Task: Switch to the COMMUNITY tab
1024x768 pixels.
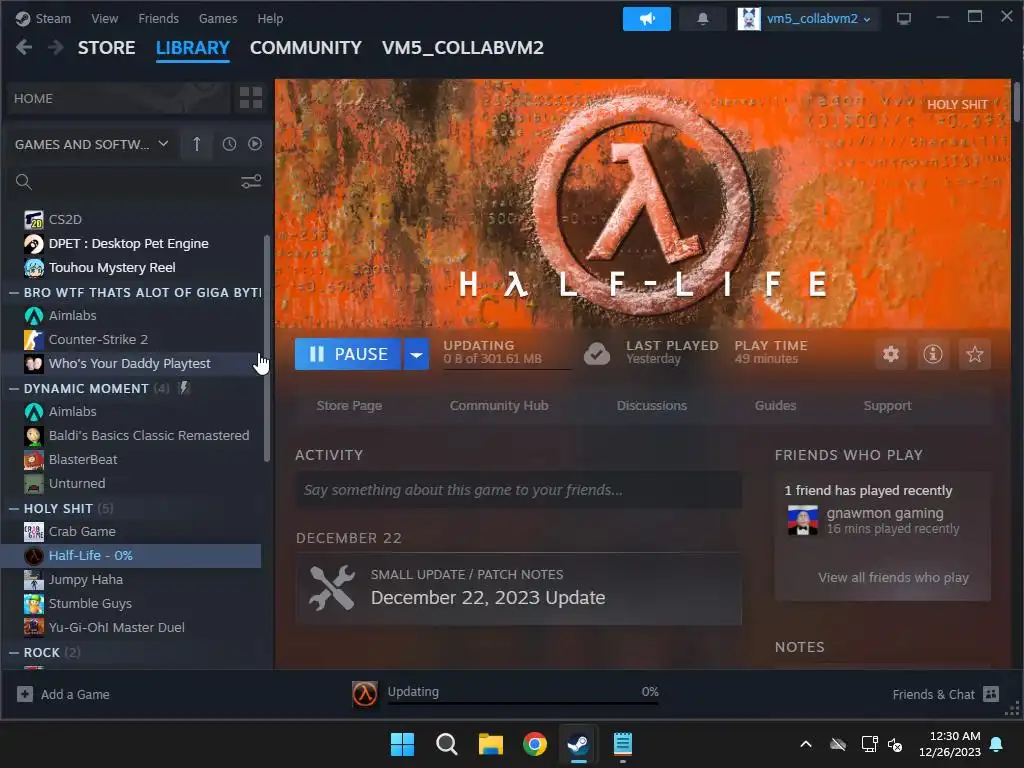Action: pos(306,48)
